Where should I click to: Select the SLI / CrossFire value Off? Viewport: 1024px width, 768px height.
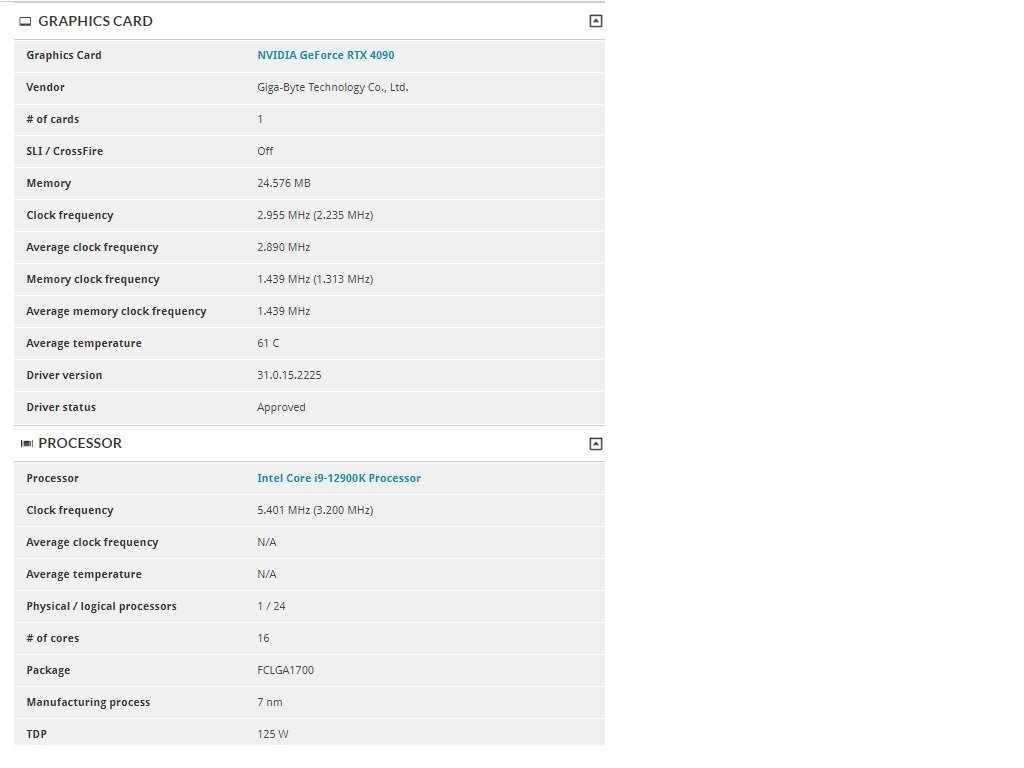click(x=265, y=152)
